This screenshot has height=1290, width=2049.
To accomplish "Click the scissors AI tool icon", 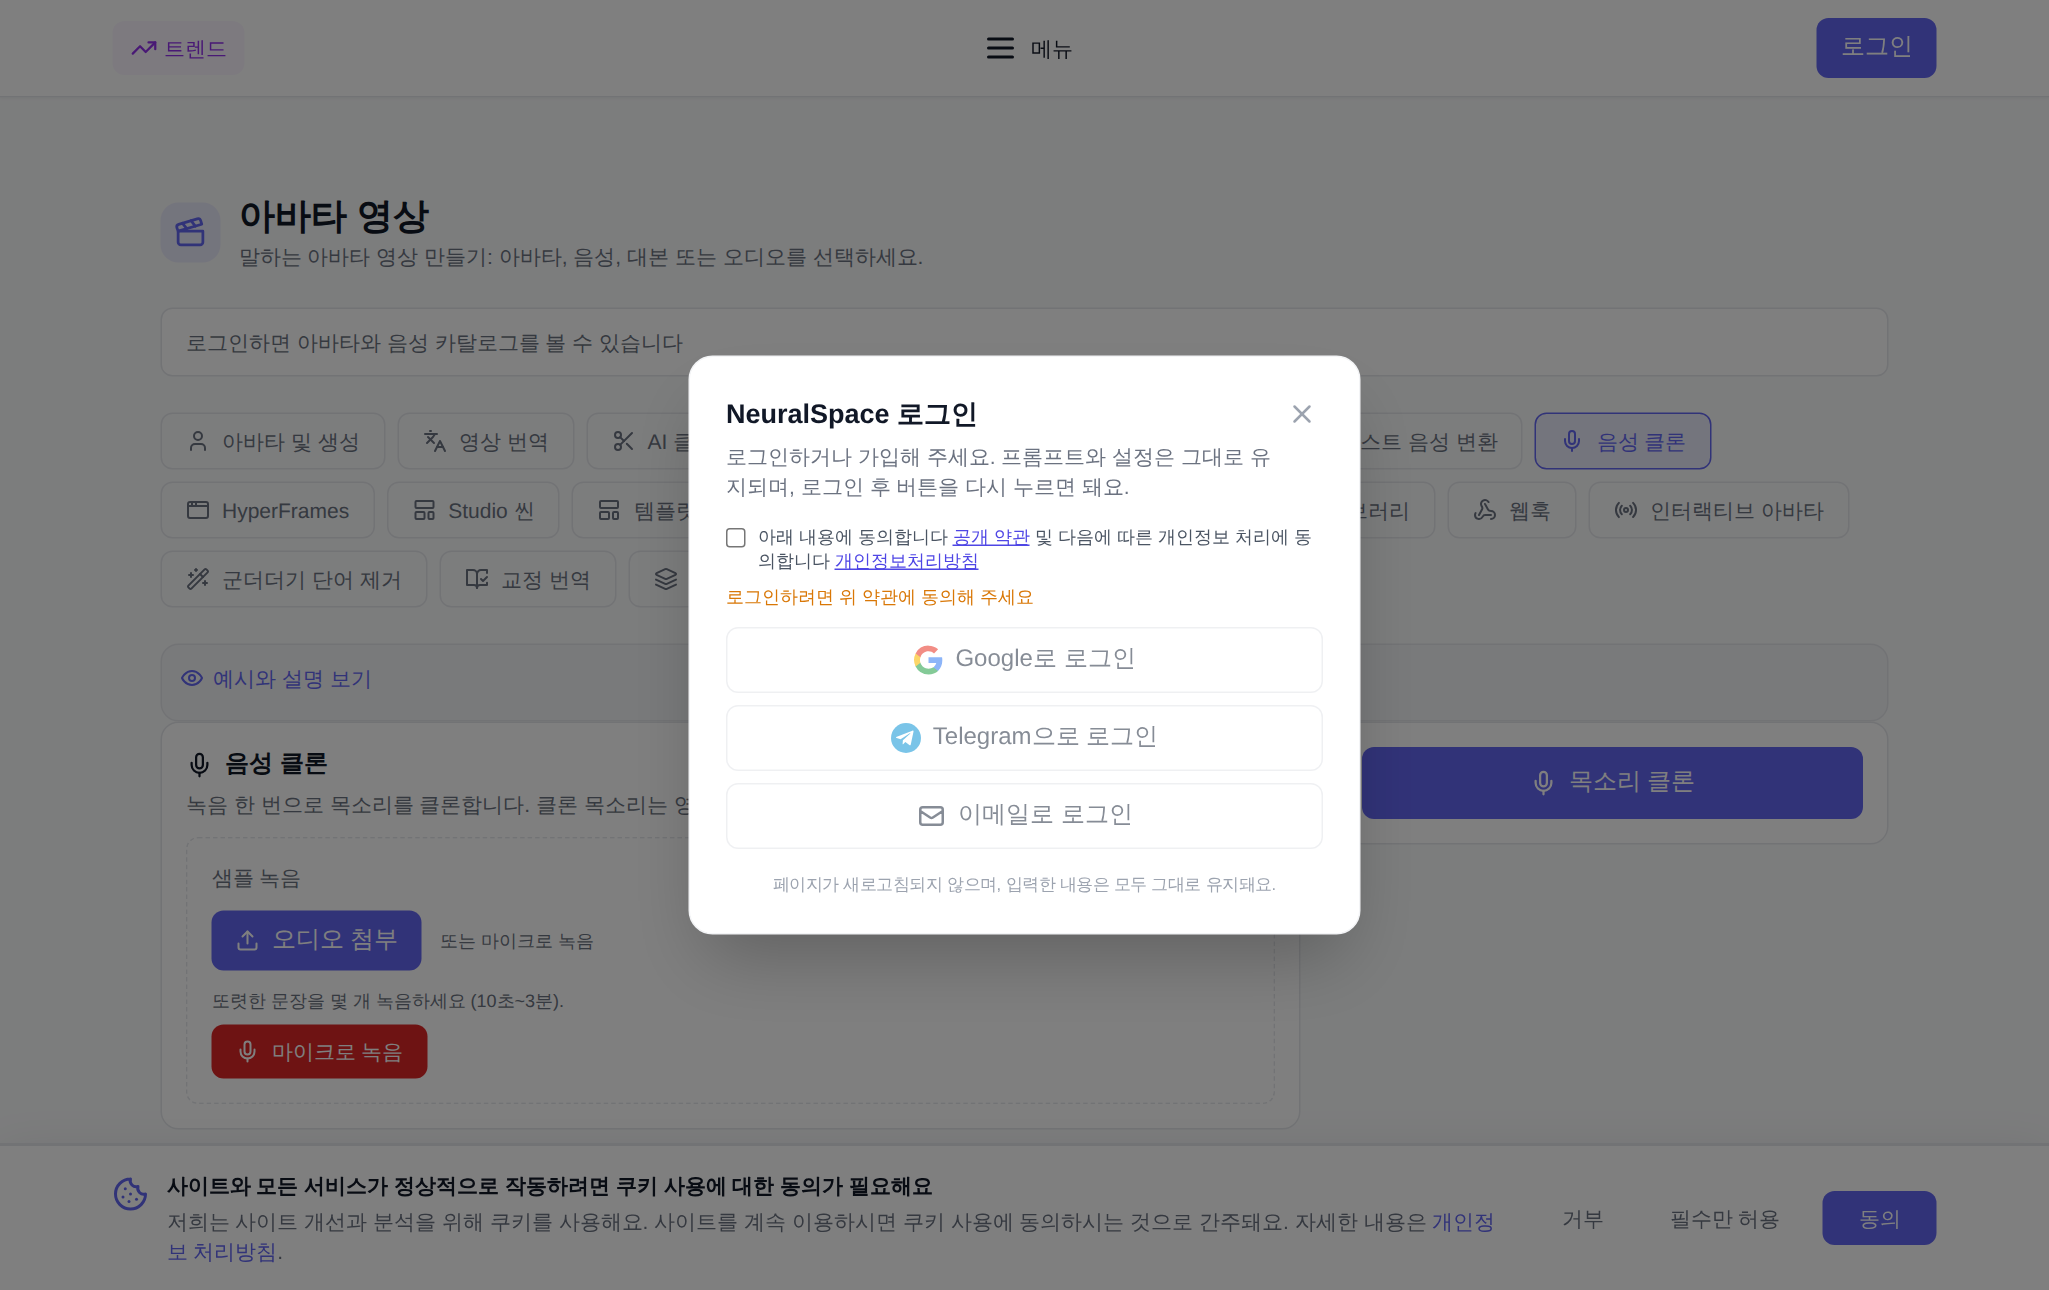I will 624,441.
